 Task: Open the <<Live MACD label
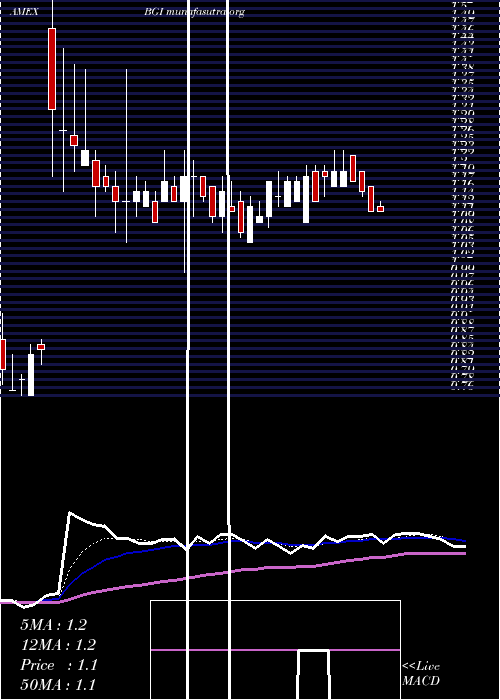tap(421, 674)
